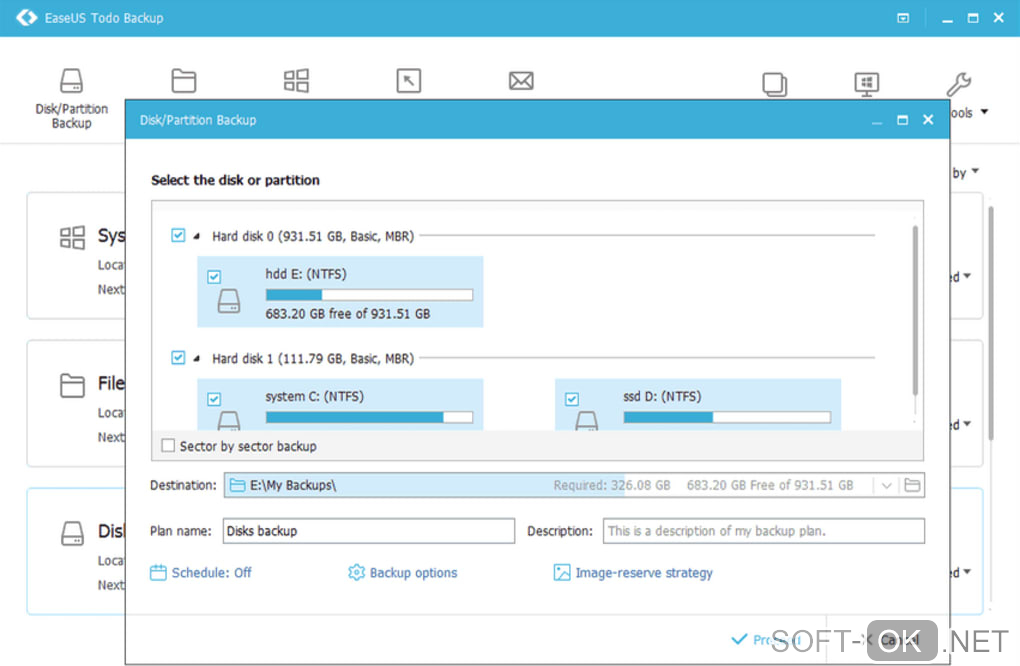
Task: Click File backup task folder icon in background
Action: [x=72, y=385]
